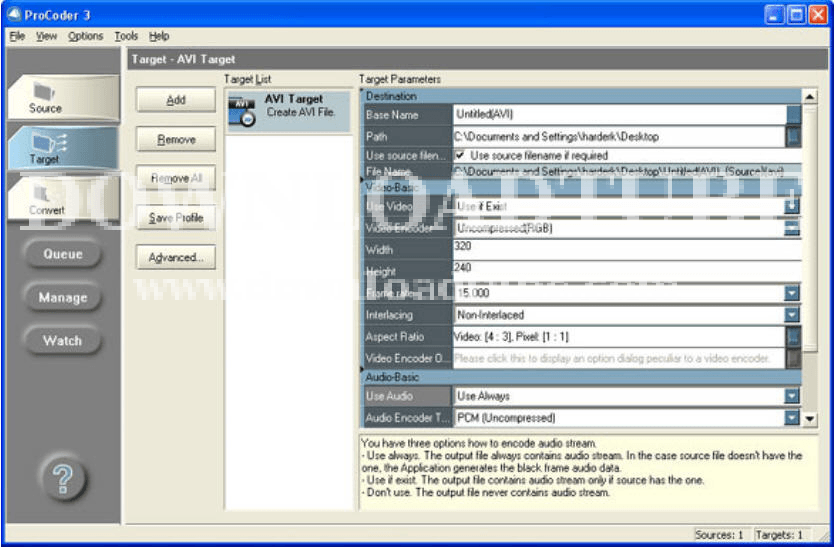The image size is (836, 547).
Task: Click the Remove All button
Action: tap(176, 178)
